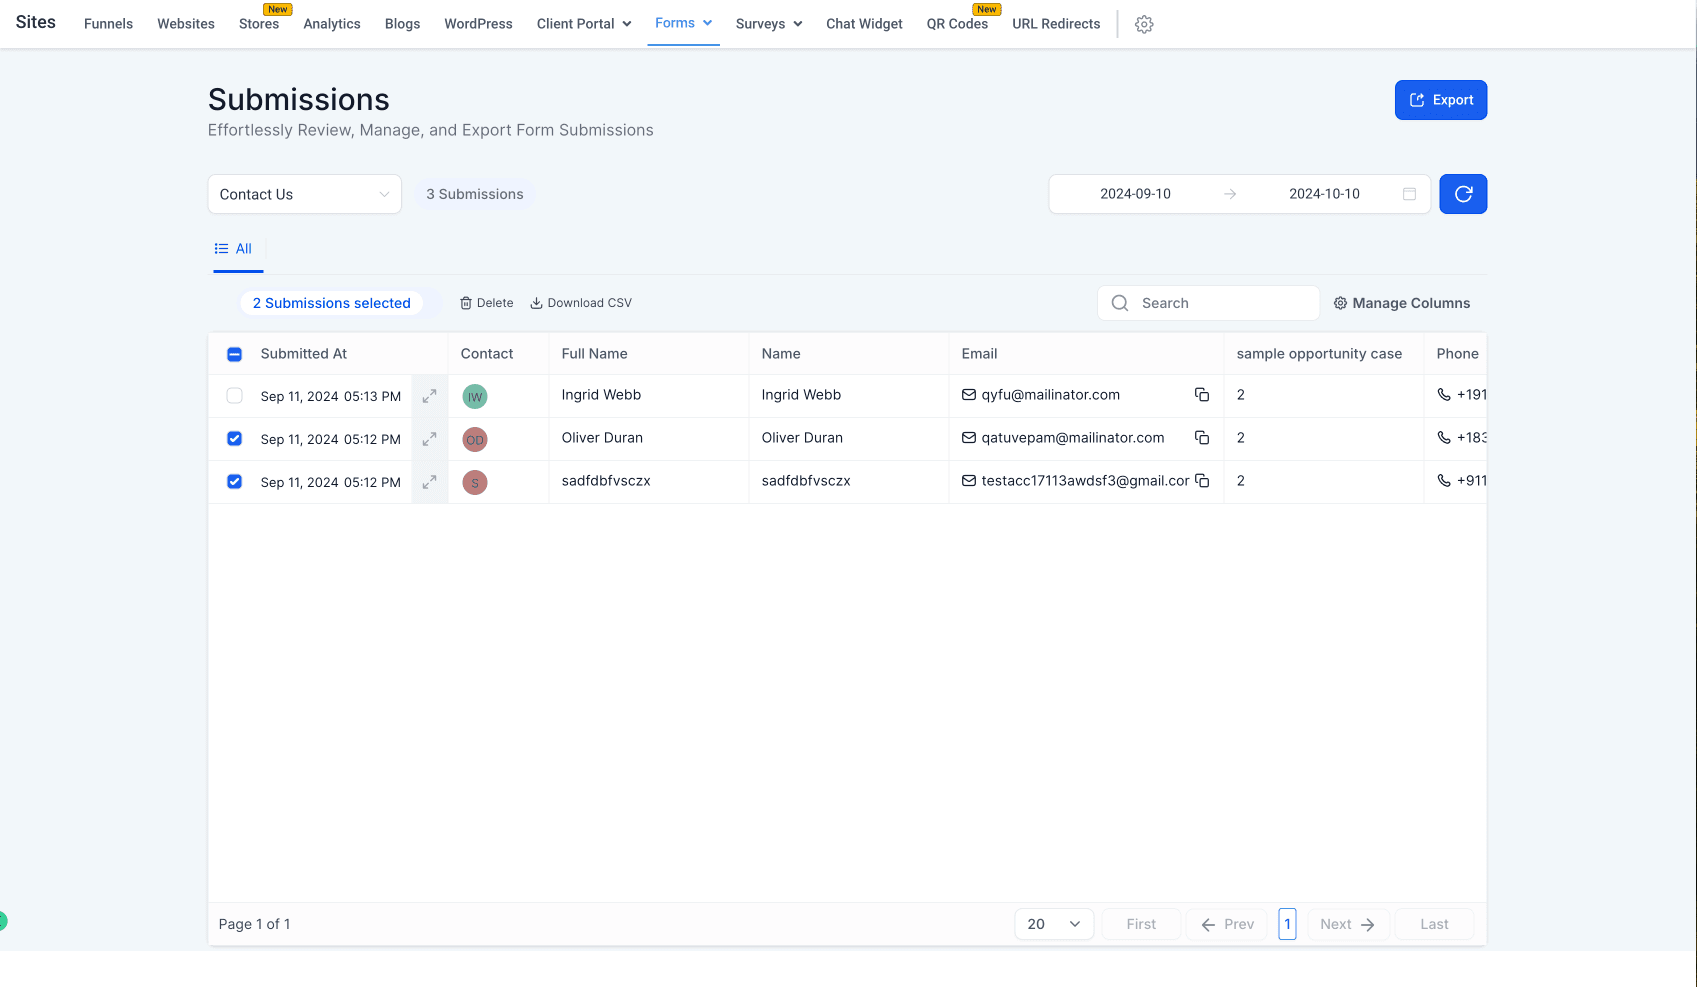Copy Ingrid Webb's email address
The height and width of the screenshot is (987, 1697).
point(1202,395)
